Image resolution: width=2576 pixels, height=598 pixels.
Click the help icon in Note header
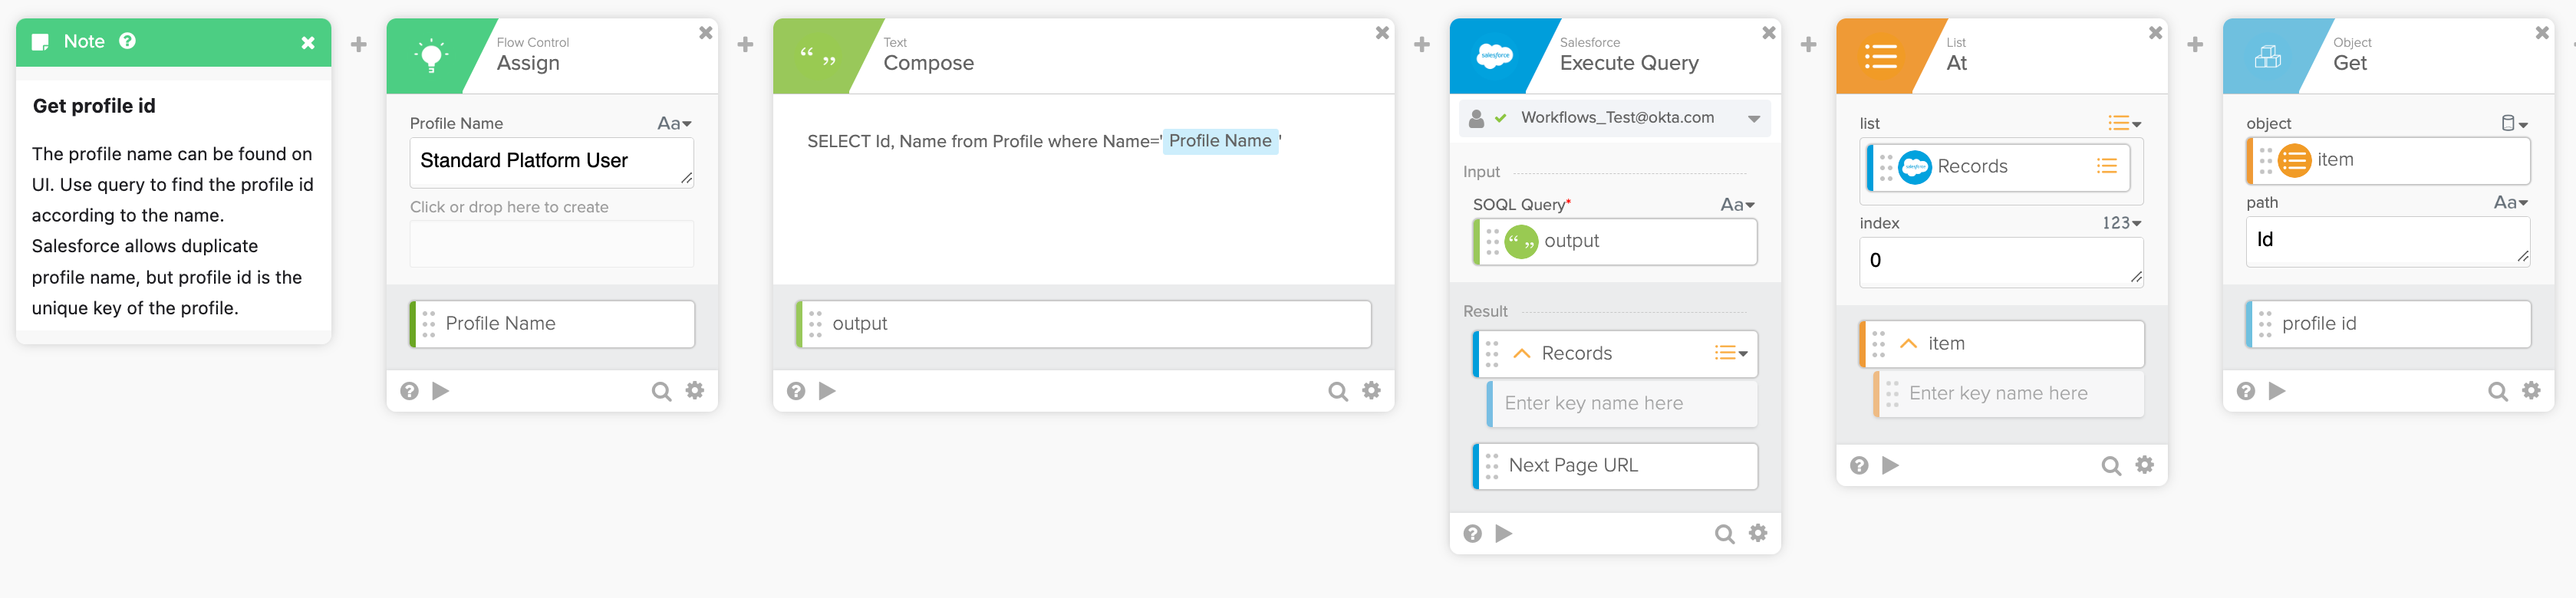coord(127,41)
